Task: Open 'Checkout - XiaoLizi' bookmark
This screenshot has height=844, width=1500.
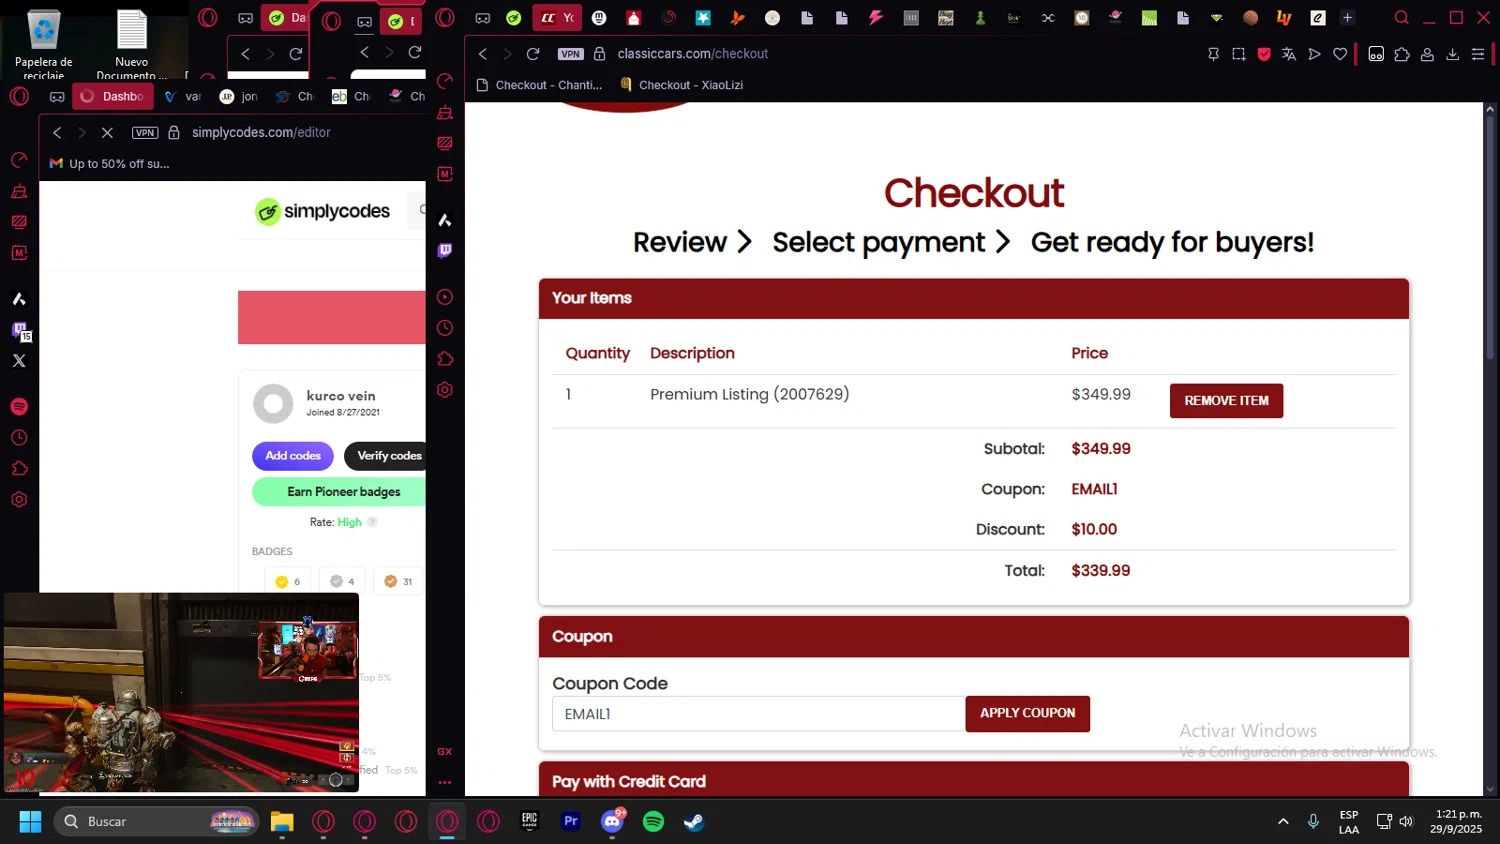Action: (x=682, y=85)
